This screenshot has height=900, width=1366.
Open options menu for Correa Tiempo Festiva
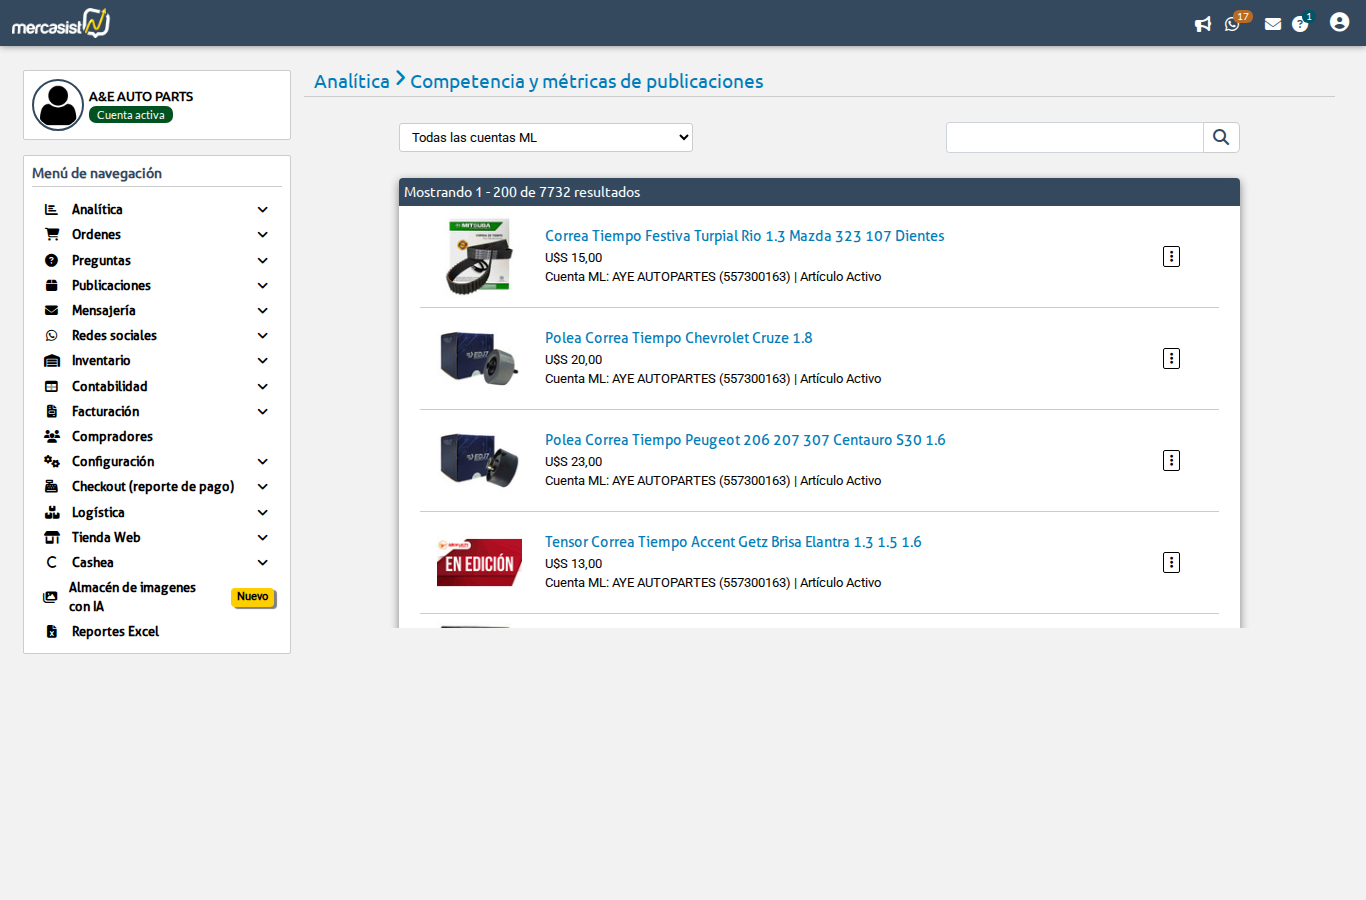[x=1171, y=257]
